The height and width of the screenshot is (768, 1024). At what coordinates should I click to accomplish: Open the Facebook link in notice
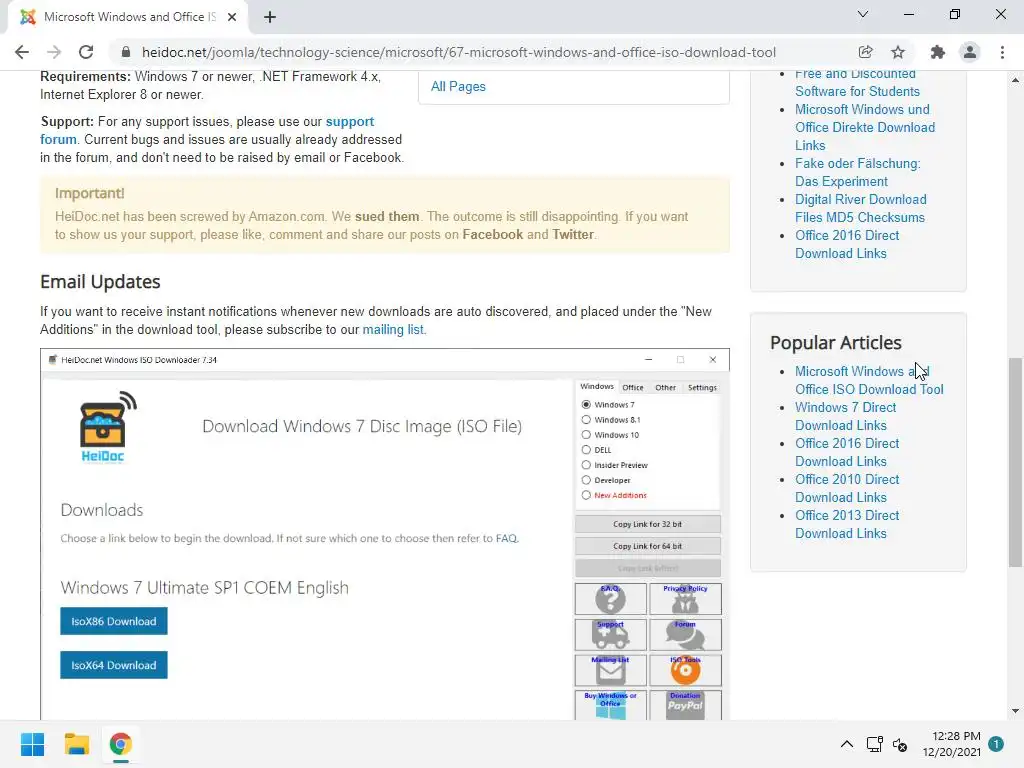tap(492, 234)
